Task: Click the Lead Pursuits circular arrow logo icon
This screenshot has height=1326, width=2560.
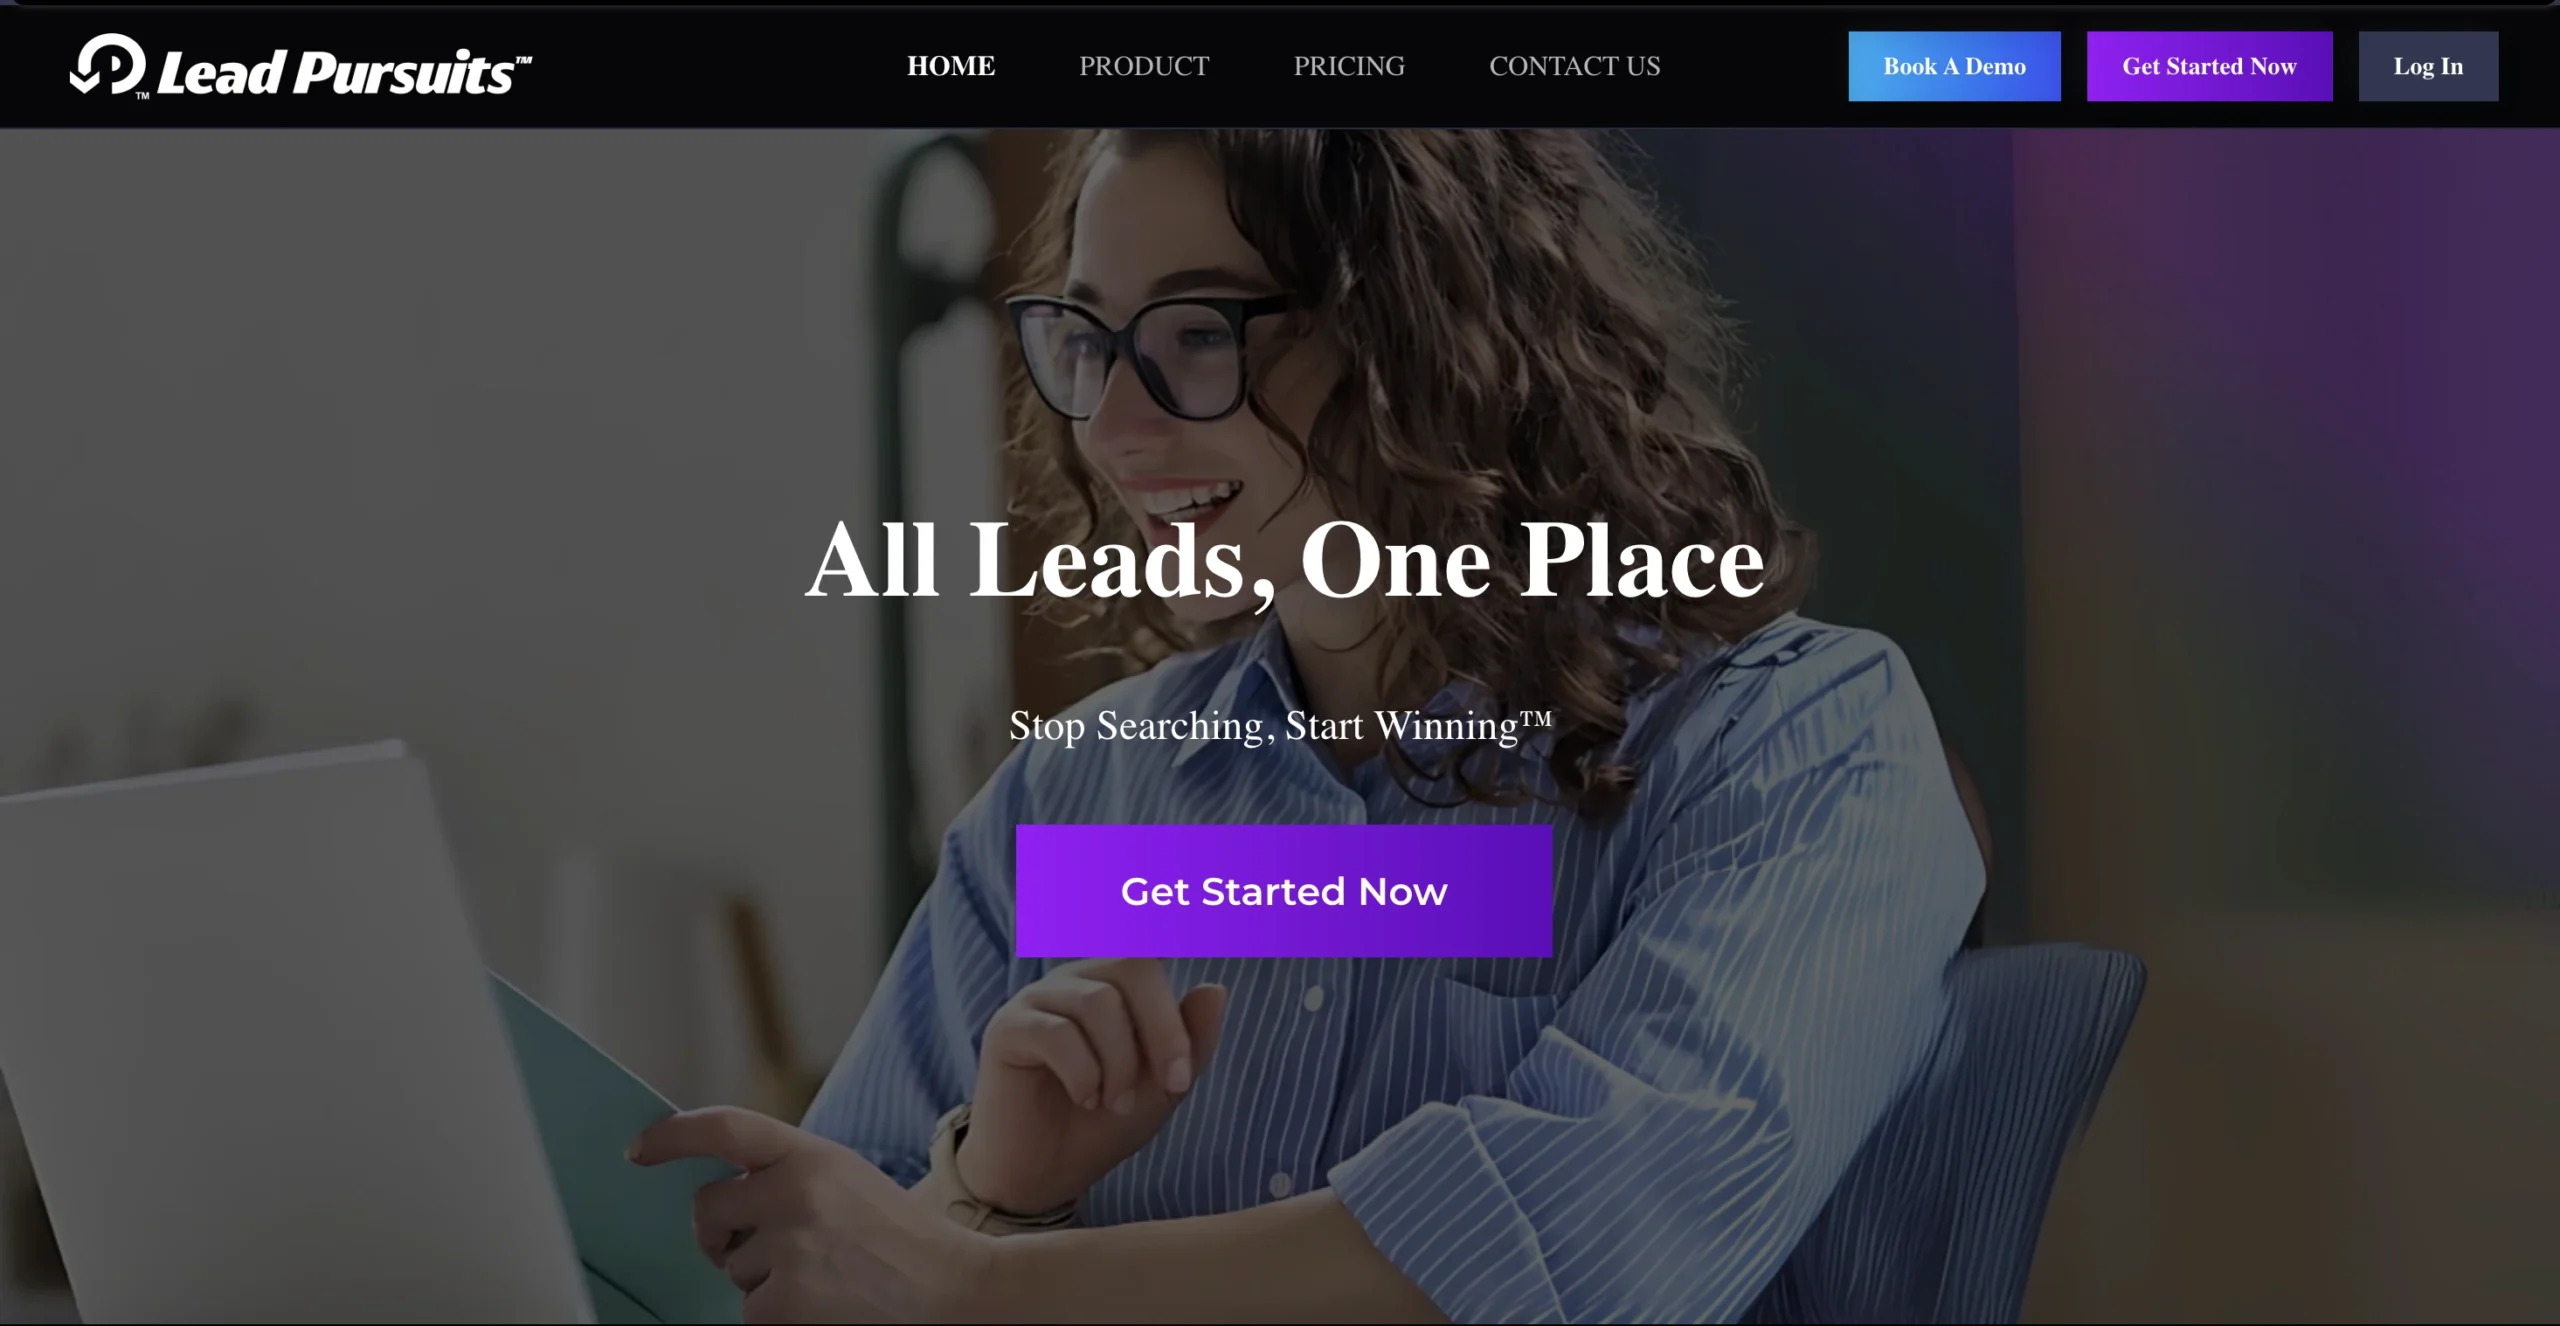Action: coord(109,66)
